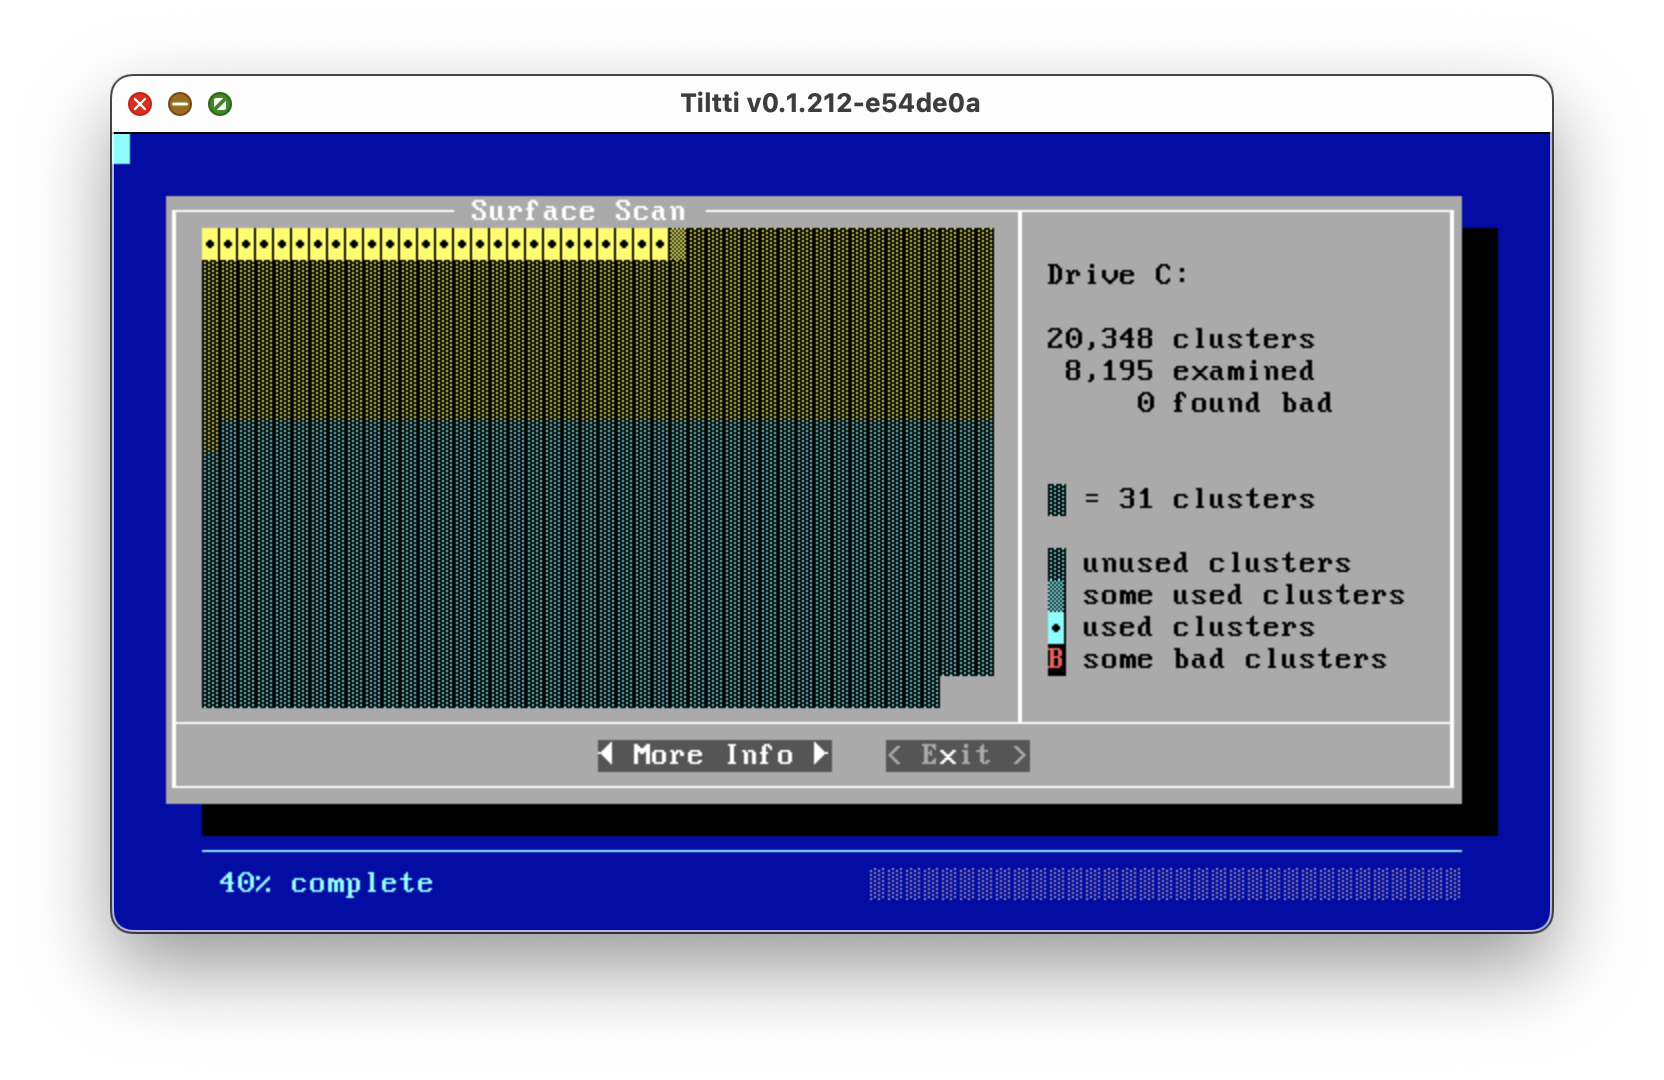
Task: Click the '40% complete' status text
Action: (326, 883)
